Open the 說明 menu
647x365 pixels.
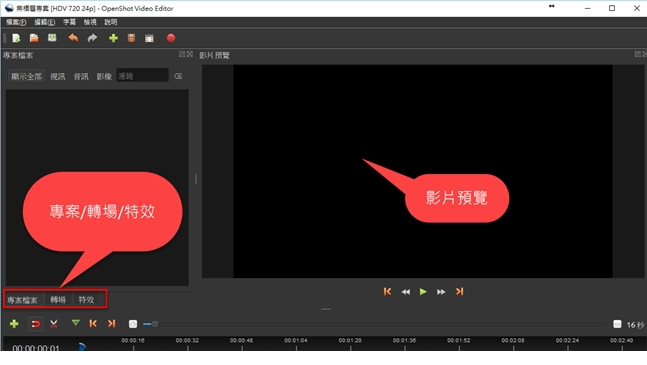click(x=111, y=22)
